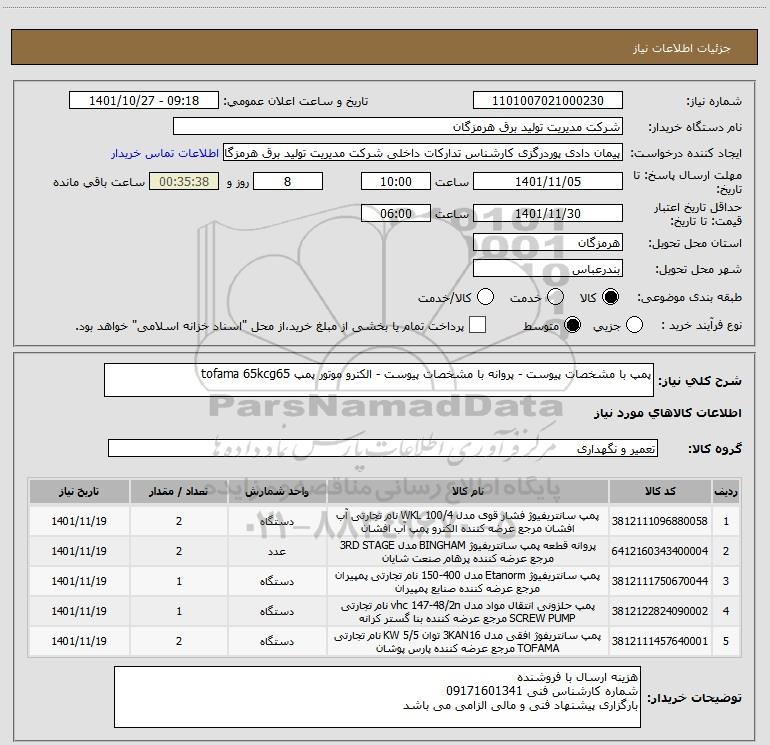The width and height of the screenshot is (770, 745).
Task: Click item code 3812111750670044
Action: (x=660, y=581)
